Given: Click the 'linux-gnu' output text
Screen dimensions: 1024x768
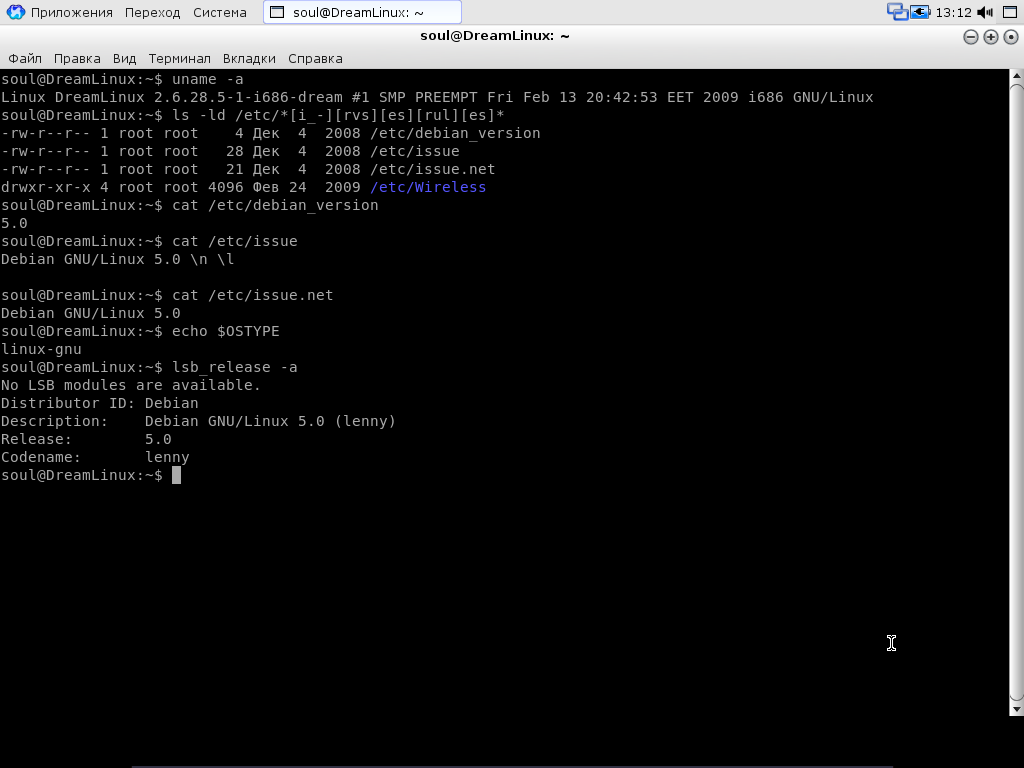Looking at the screenshot, I should coord(41,349).
